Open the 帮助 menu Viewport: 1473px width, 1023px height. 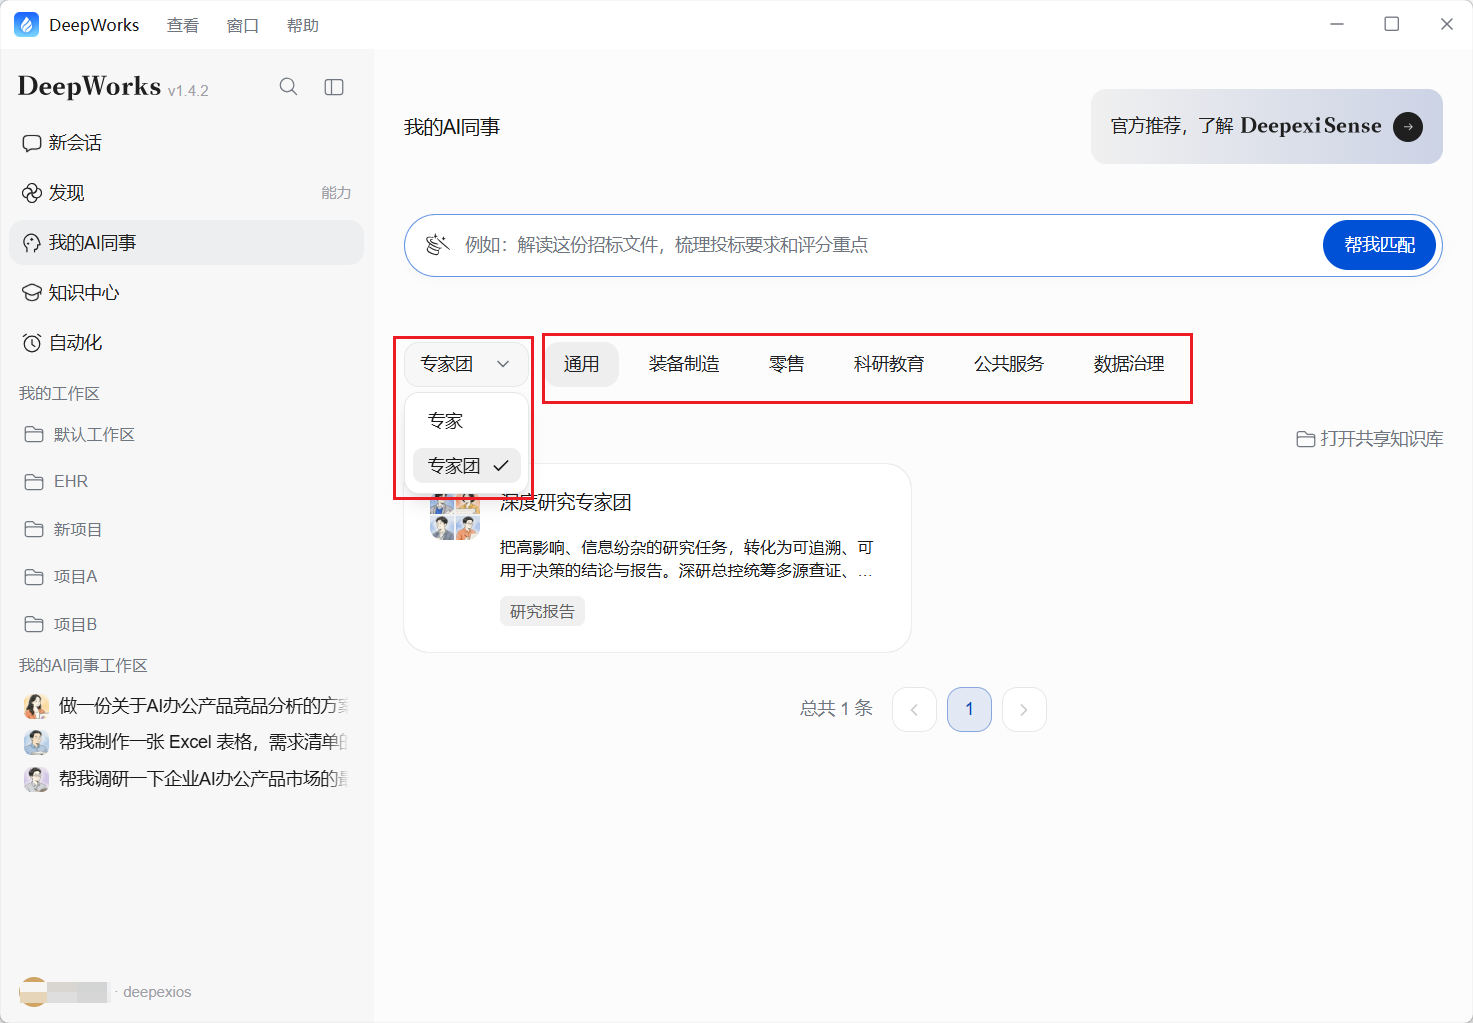(x=303, y=25)
